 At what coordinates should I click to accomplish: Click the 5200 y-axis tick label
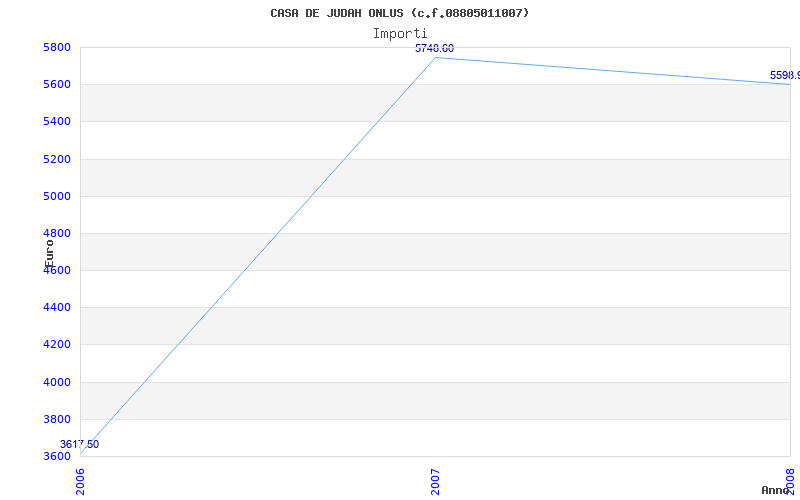click(x=55, y=159)
